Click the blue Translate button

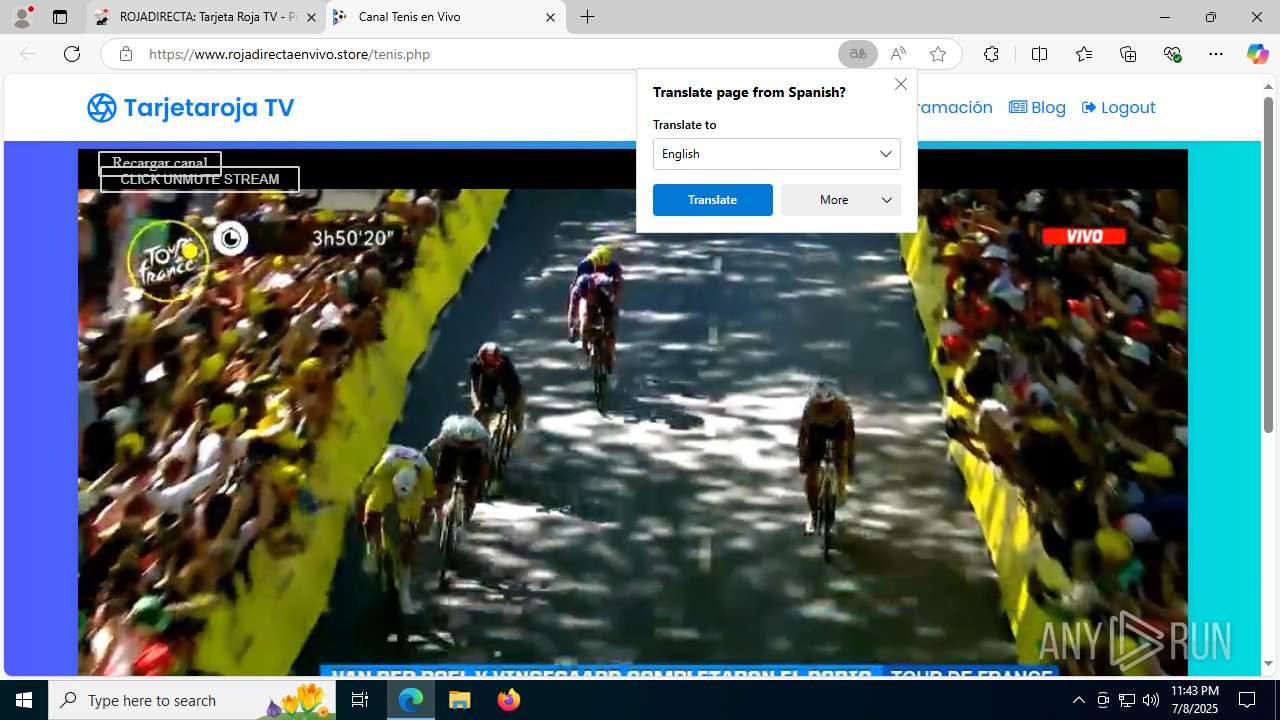pyautogui.click(x=713, y=200)
